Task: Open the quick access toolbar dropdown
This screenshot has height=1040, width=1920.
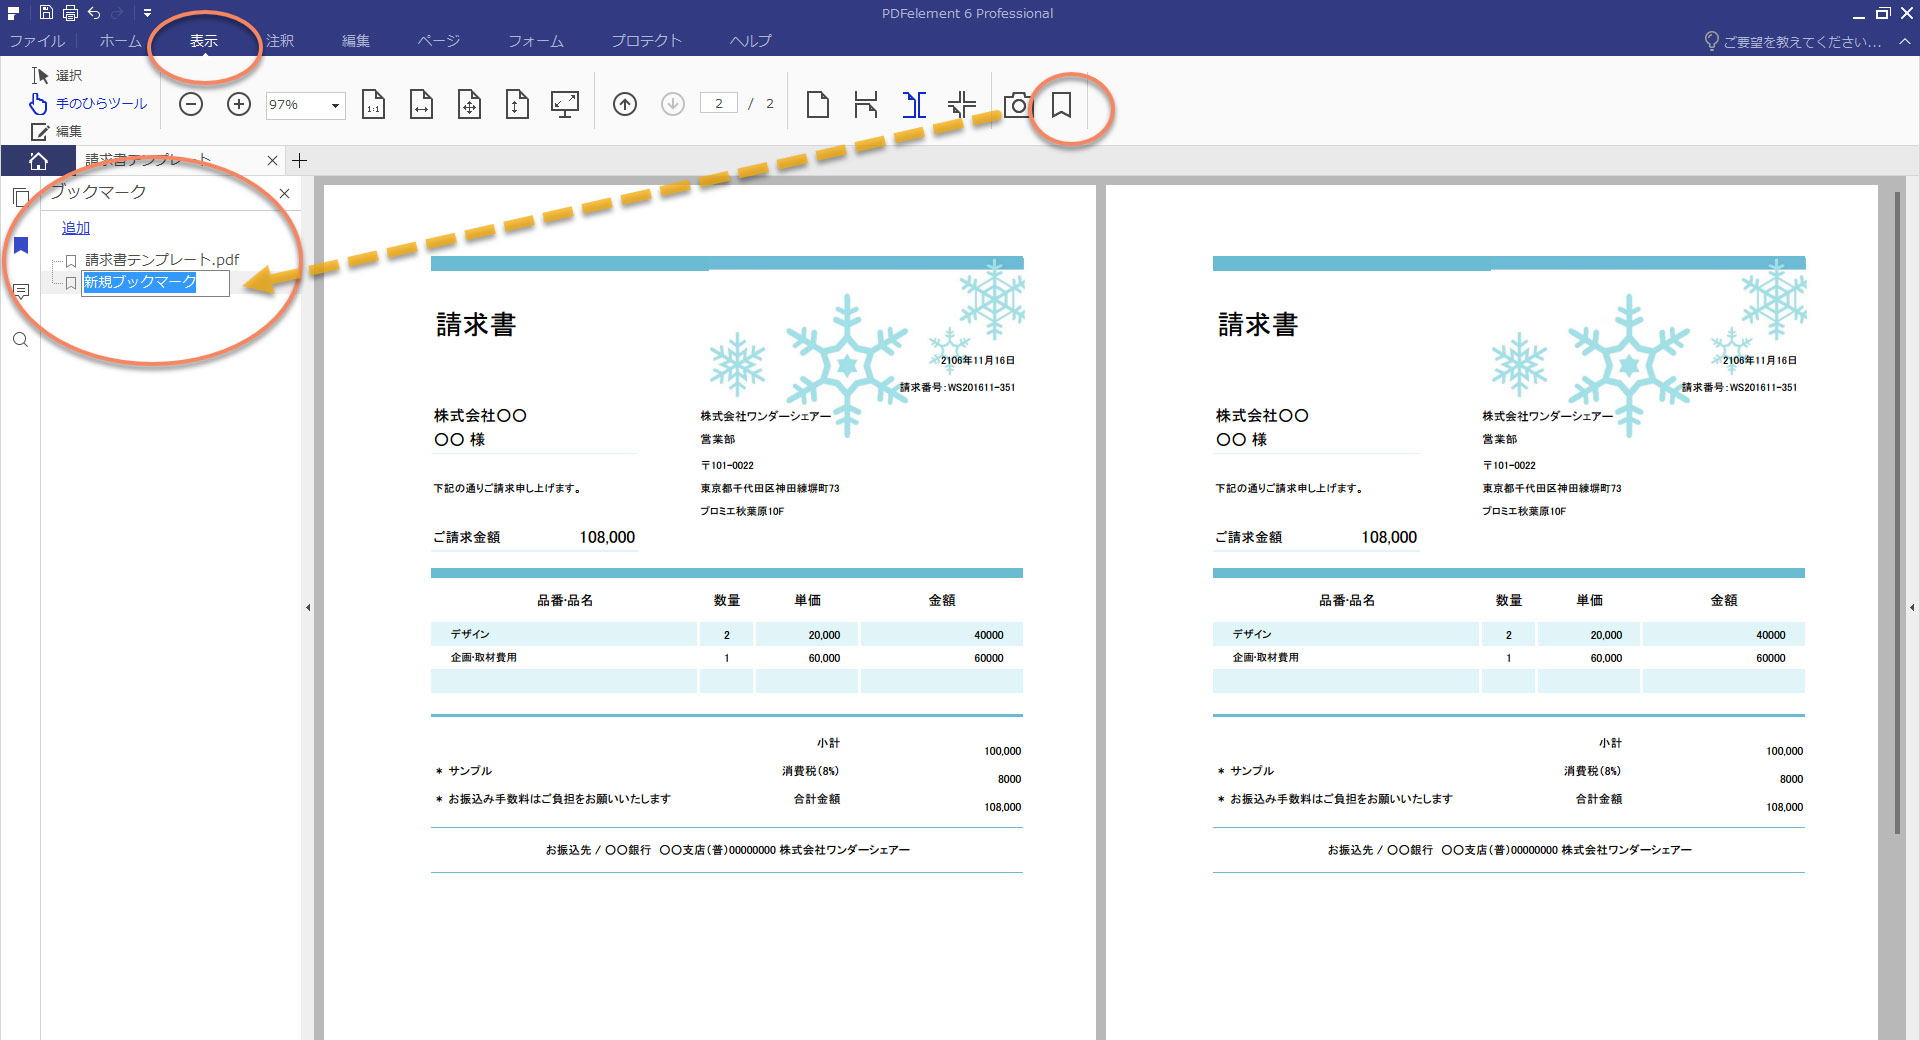Action: [147, 13]
